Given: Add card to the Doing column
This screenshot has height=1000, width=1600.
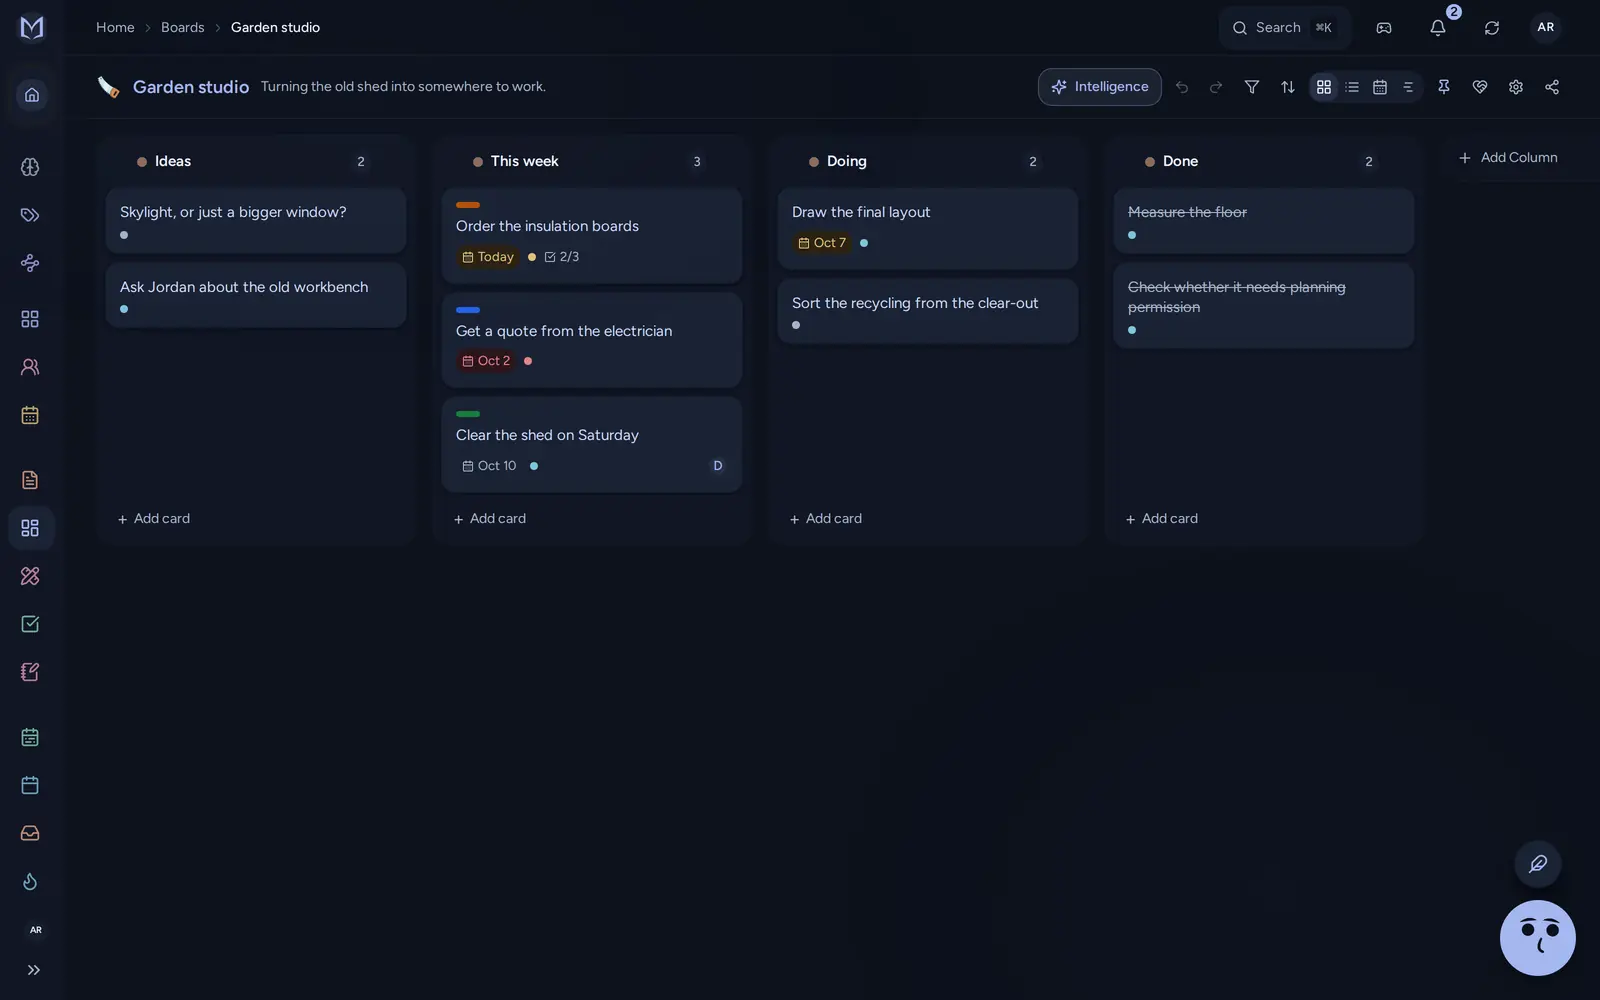Looking at the screenshot, I should click(826, 519).
